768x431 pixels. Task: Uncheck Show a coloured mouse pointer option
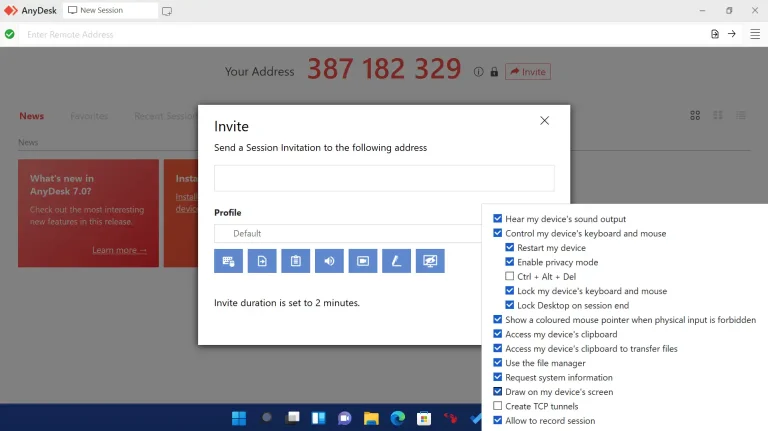498,319
